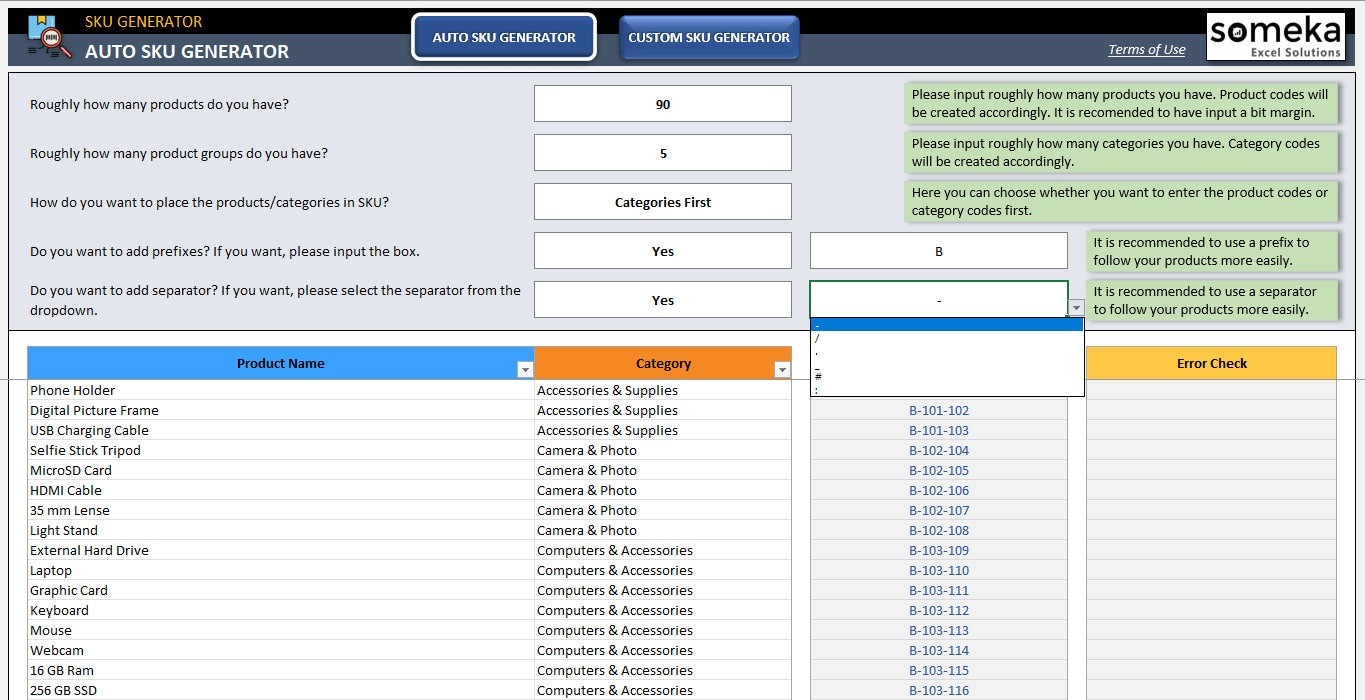1365x700 pixels.
Task: Click the Product Name column header
Action: [280, 363]
